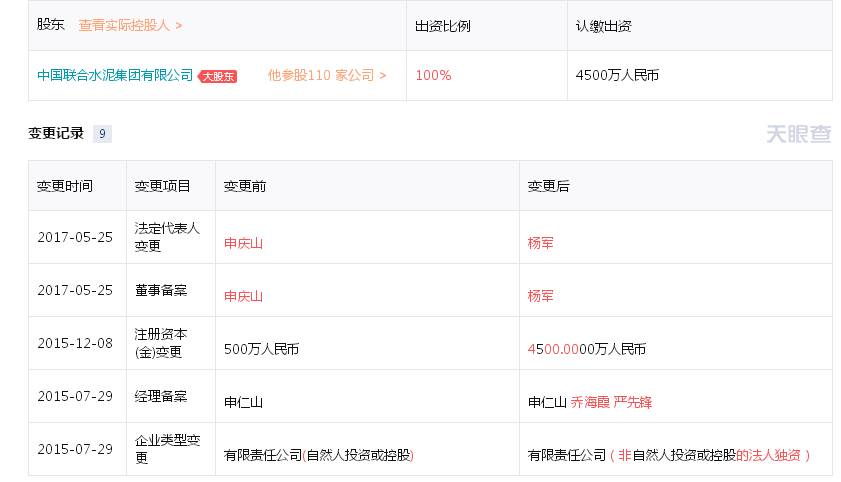The width and height of the screenshot is (841, 482).
Task: Click the 变更时间 column header
Action: click(x=65, y=186)
